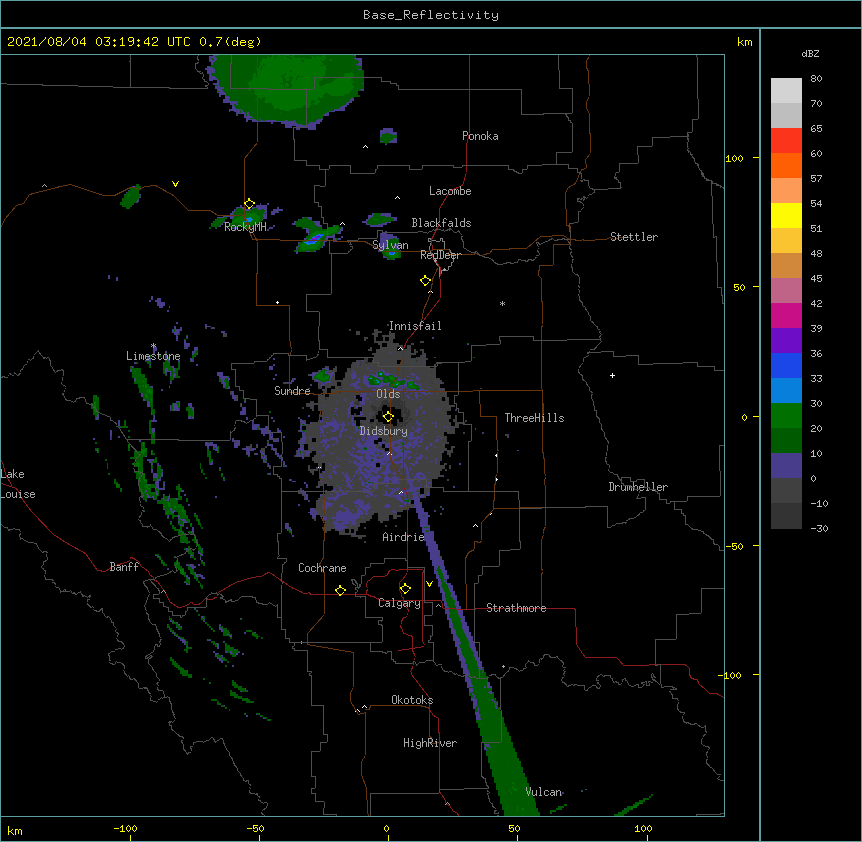Click the Sylvan label
862x842 pixels.
tap(390, 245)
